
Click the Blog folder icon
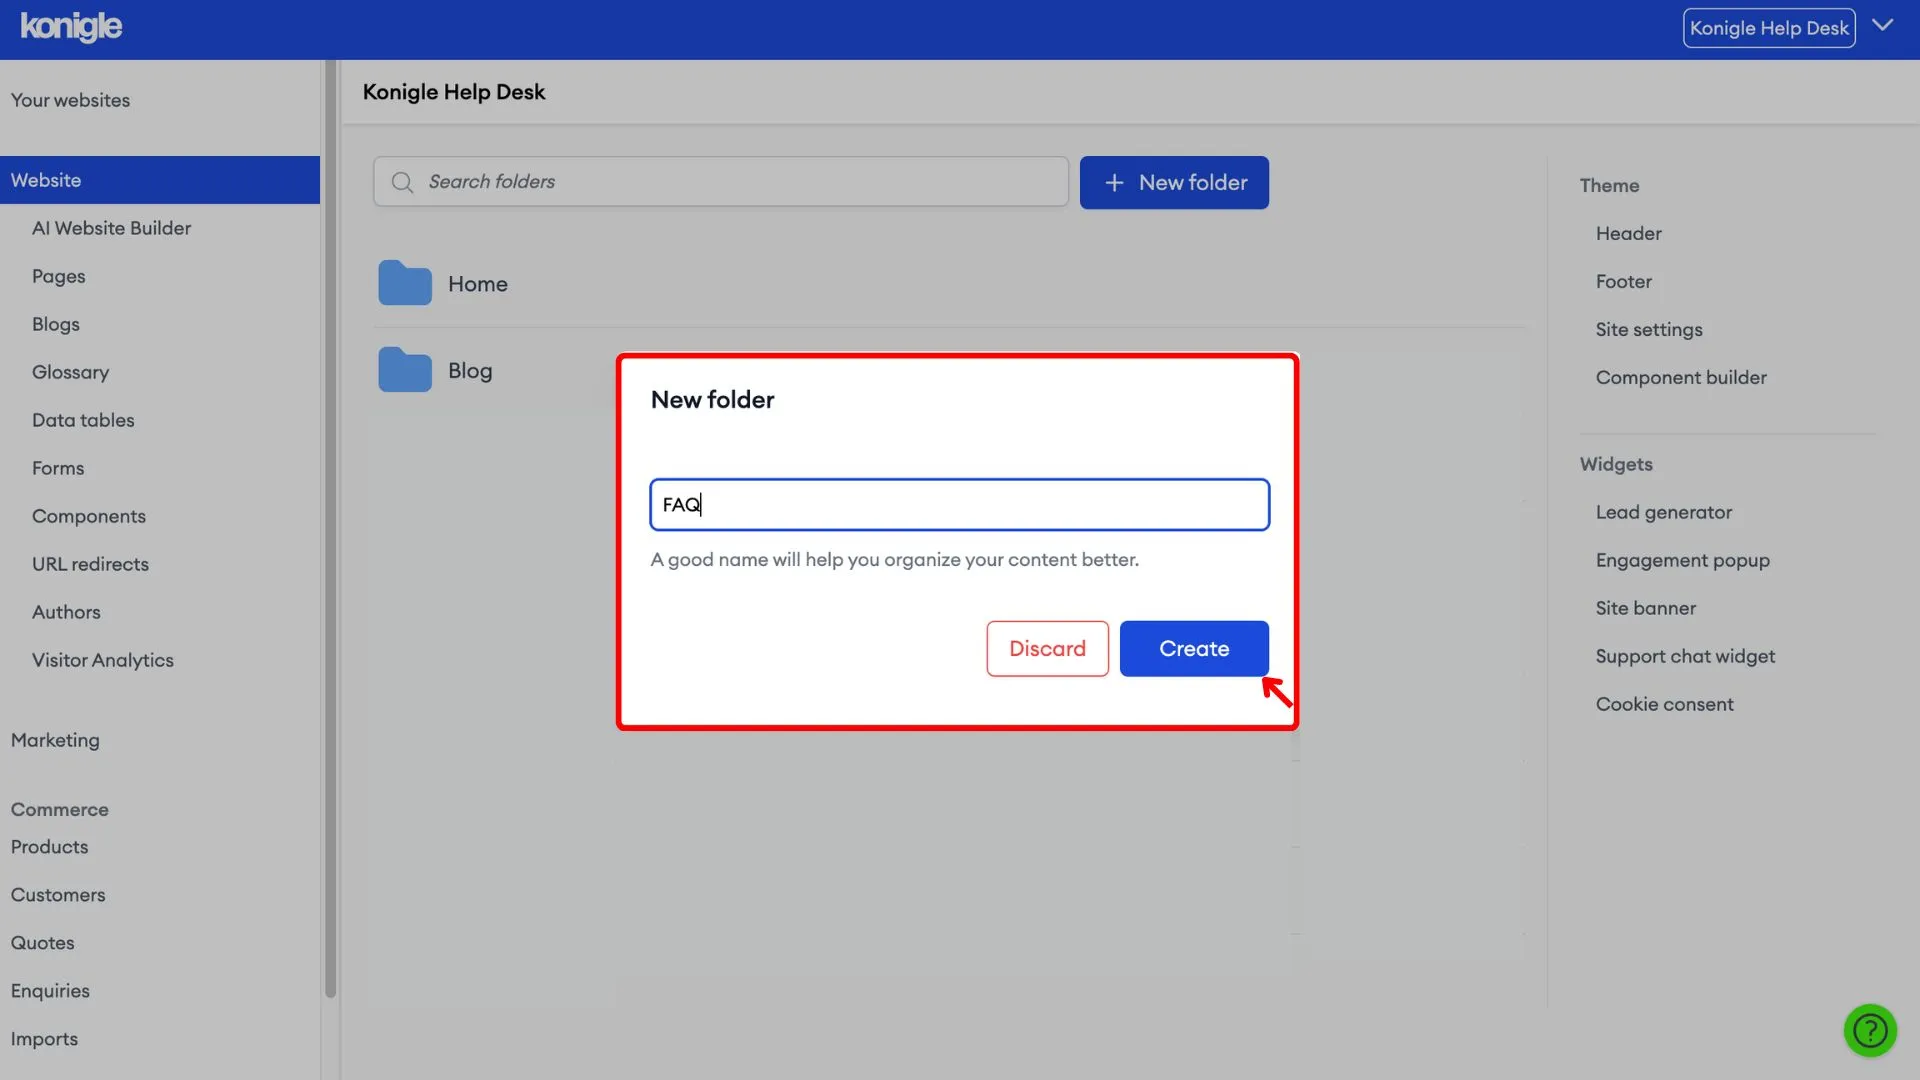pyautogui.click(x=405, y=370)
